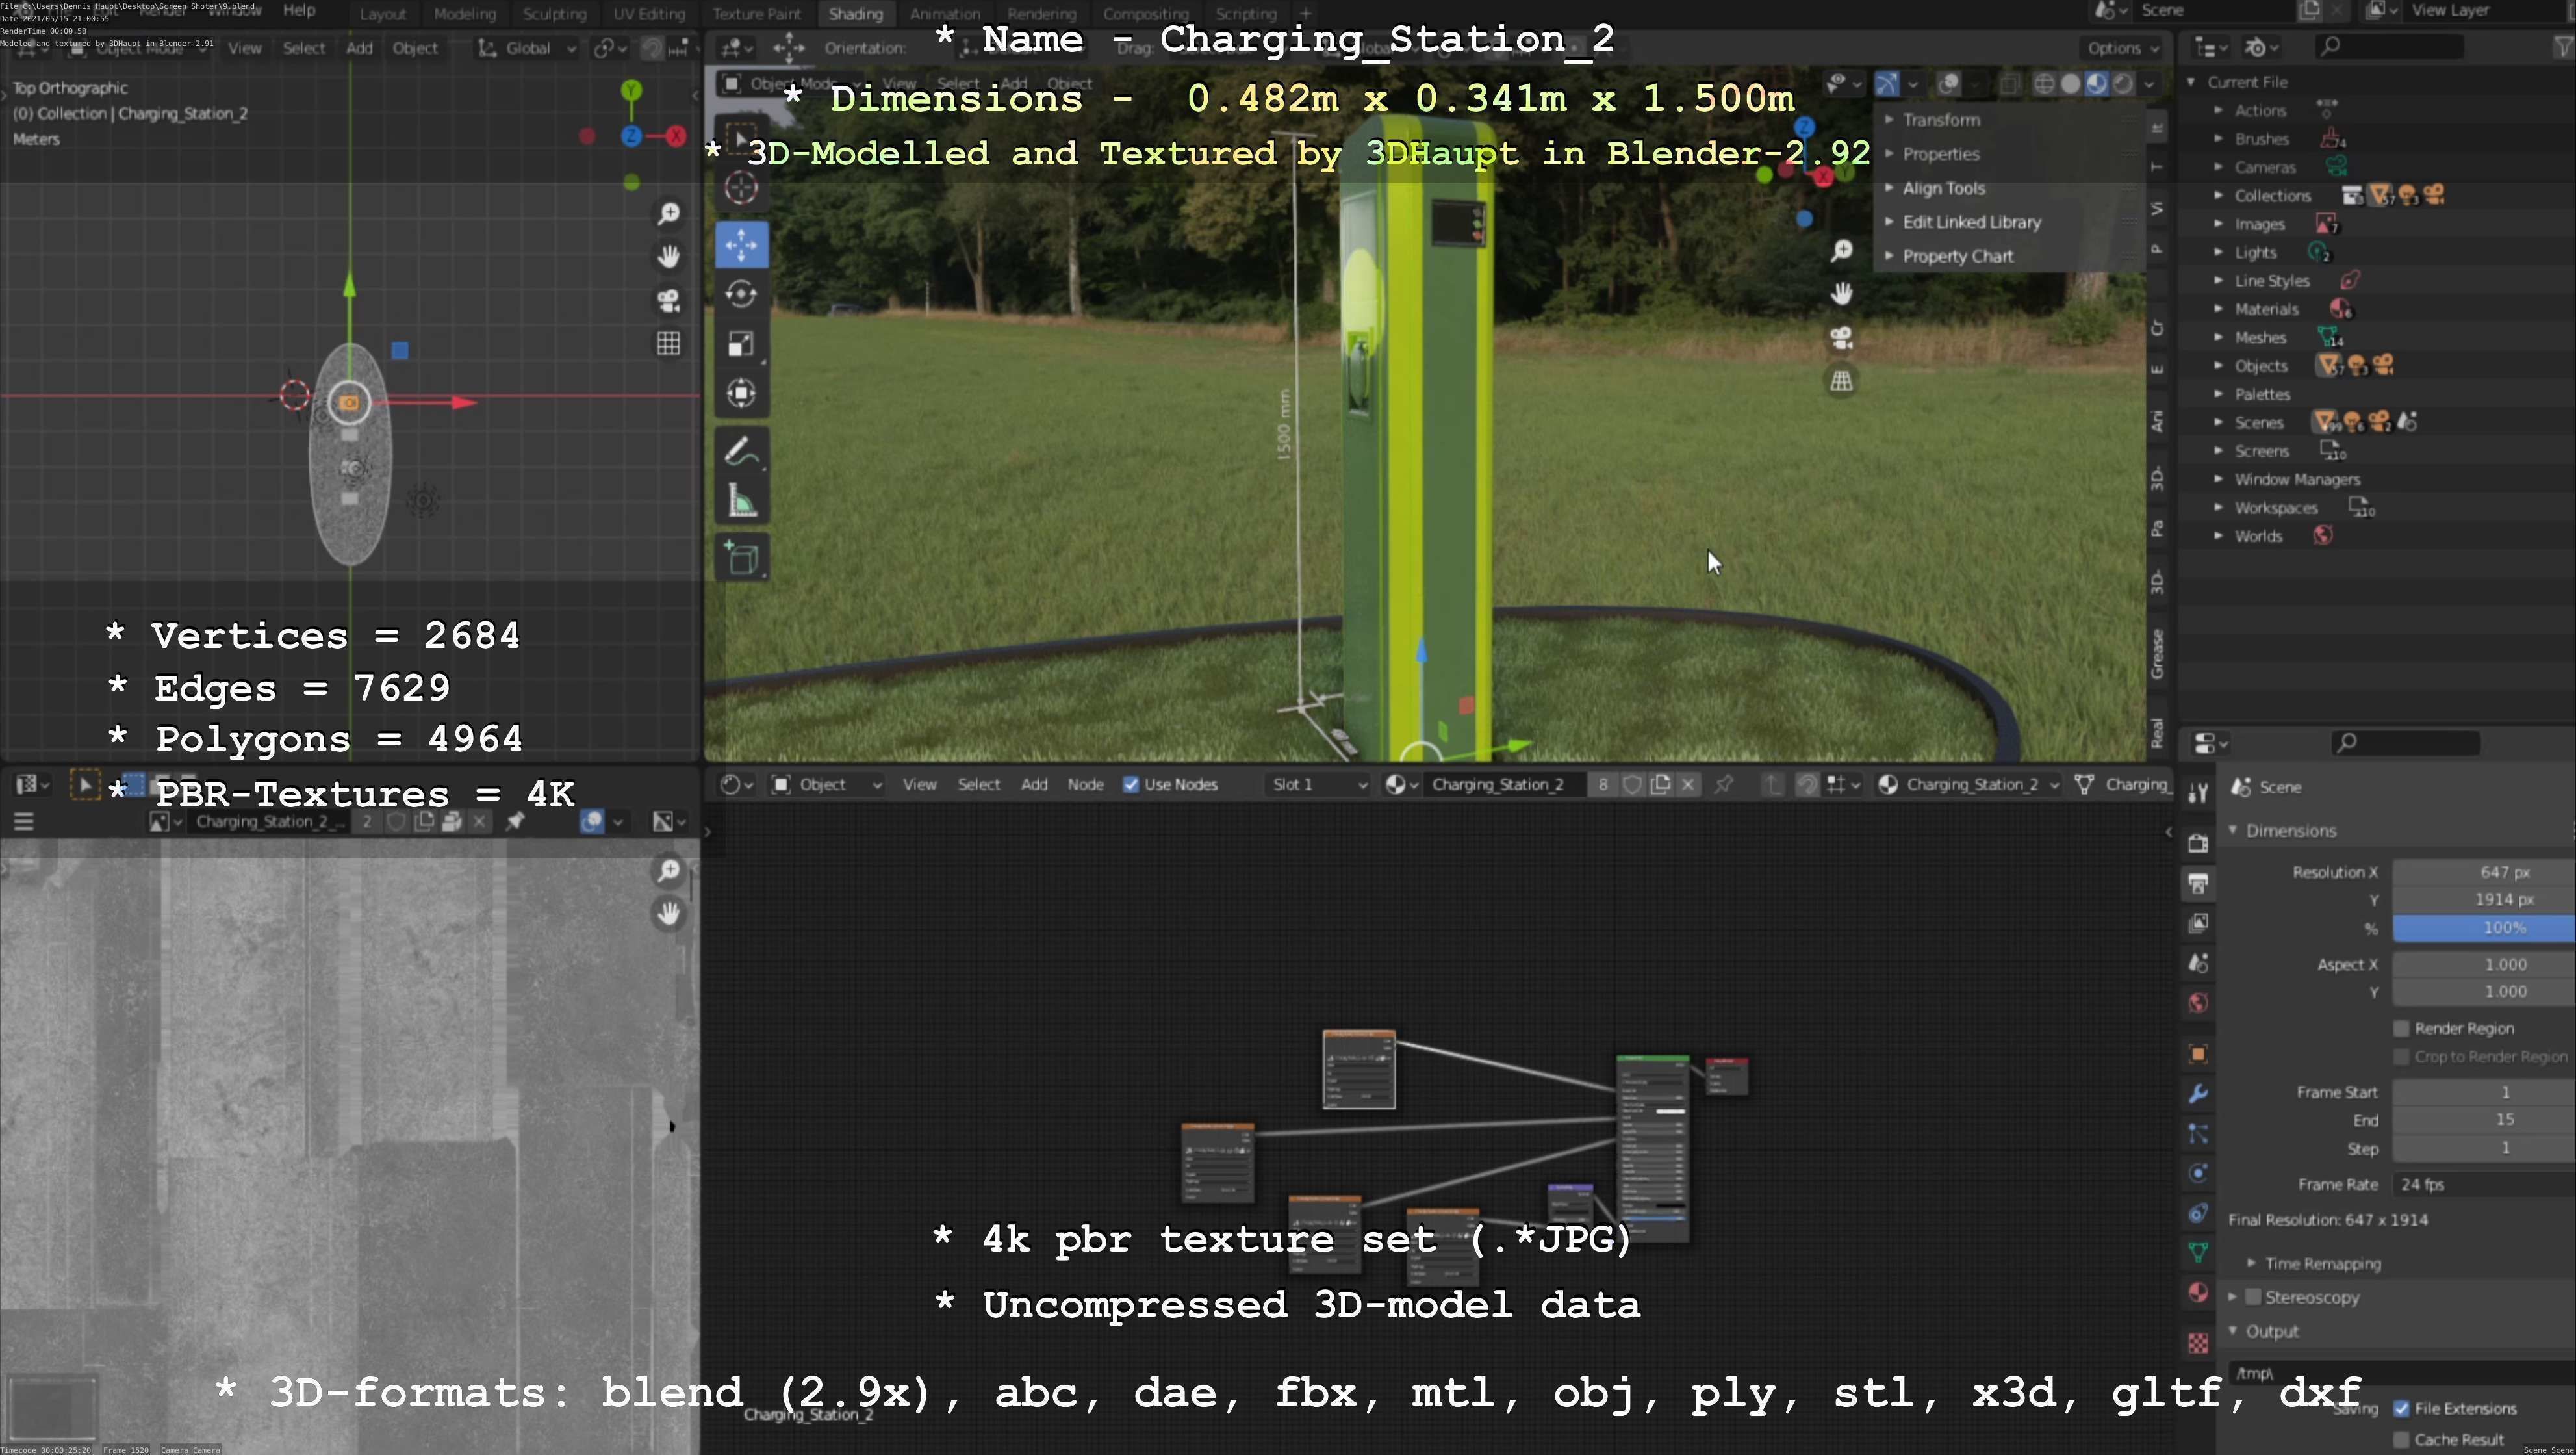This screenshot has height=1455, width=2576.
Task: Open the Edit Linked Library panel
Action: coord(1970,222)
